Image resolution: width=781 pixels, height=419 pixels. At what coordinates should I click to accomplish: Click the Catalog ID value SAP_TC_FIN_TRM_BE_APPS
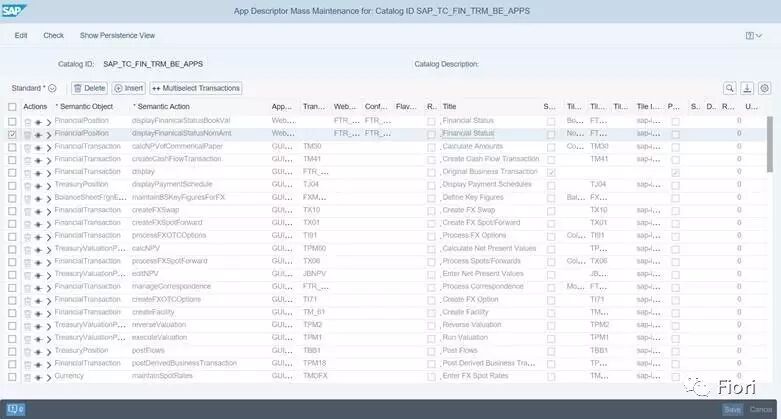click(153, 64)
